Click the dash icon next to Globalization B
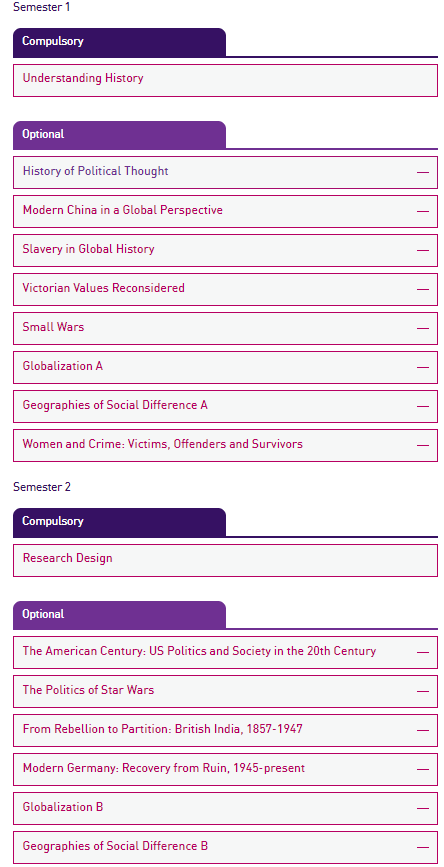444x867 pixels. point(423,808)
